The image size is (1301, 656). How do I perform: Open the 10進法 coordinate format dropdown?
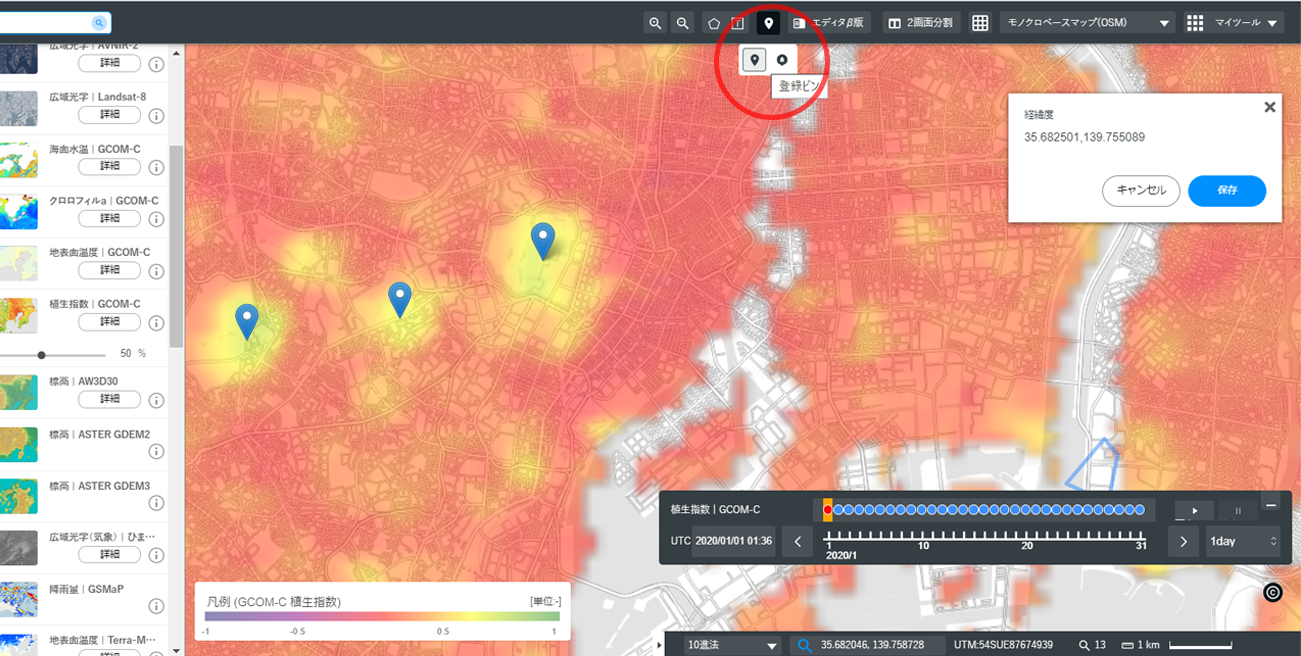731,645
